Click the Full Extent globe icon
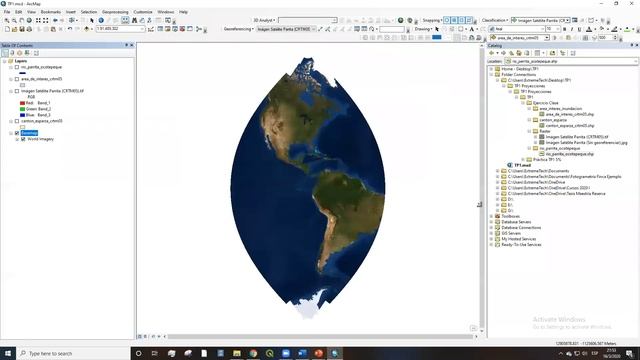 (x=29, y=20)
